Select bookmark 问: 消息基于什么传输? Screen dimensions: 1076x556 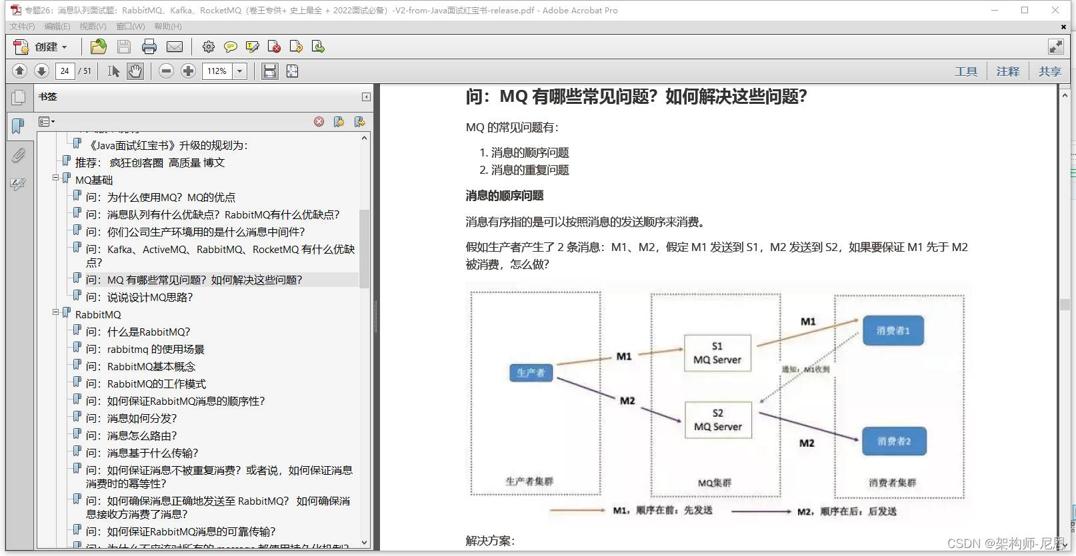click(142, 452)
